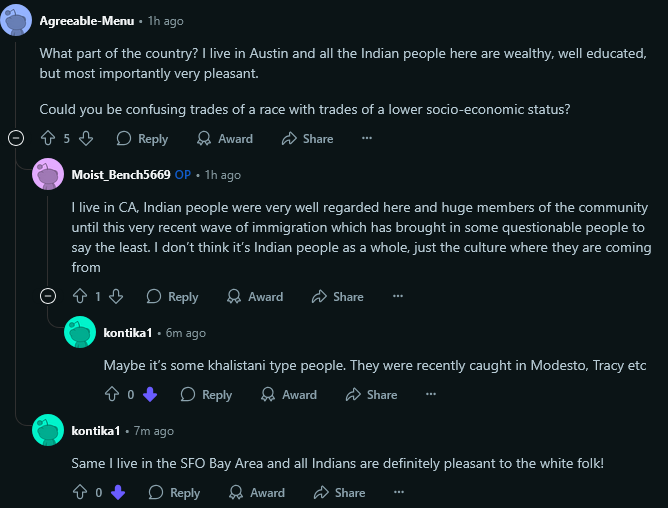Remove downvote on kontika1's Modesto comment
Image resolution: width=668 pixels, height=508 pixels.
tap(150, 394)
